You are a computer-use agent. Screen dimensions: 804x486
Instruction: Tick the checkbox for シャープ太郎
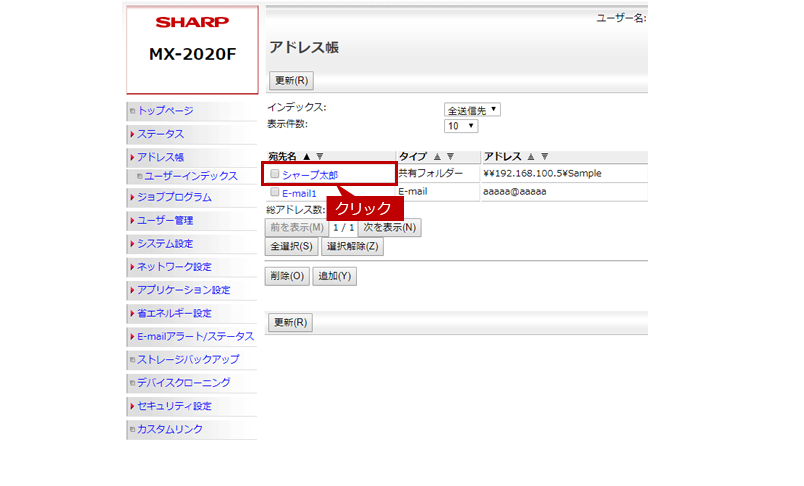pos(275,174)
